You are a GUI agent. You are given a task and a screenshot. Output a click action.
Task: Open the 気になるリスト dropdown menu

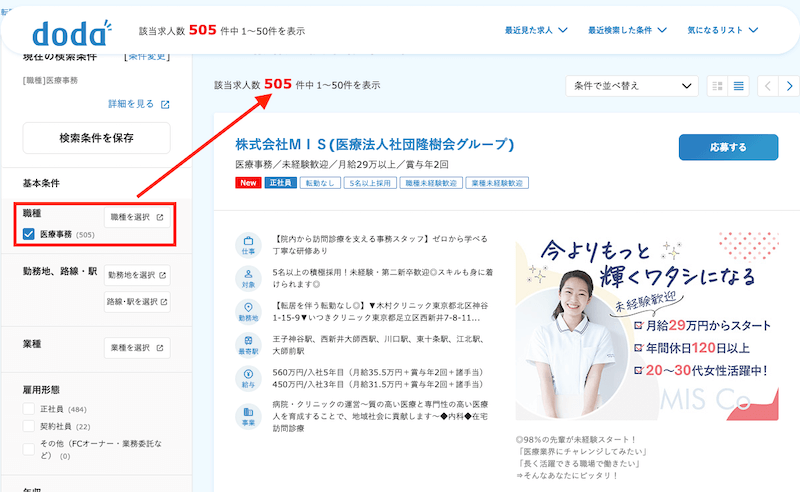(x=722, y=30)
